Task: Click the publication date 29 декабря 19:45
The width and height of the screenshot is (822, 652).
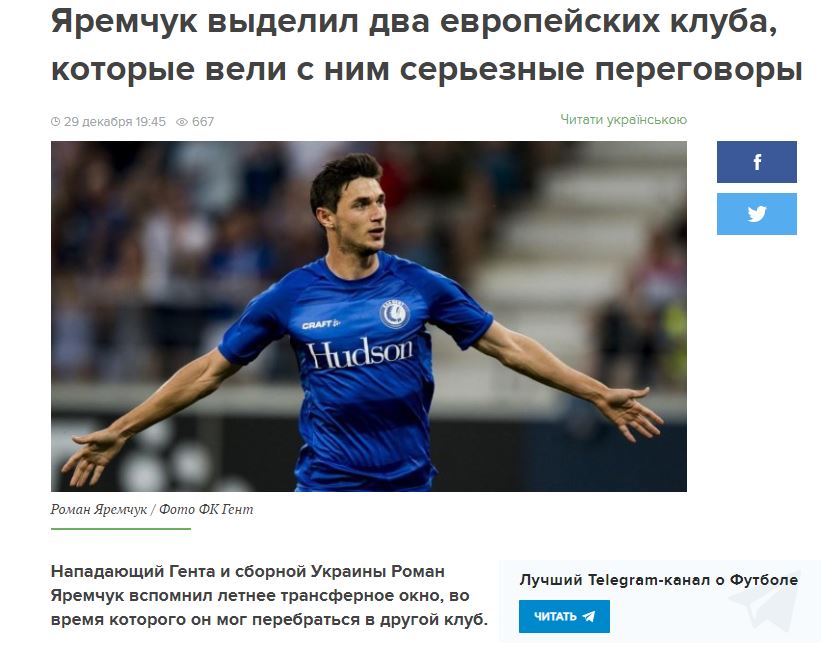Action: tap(114, 122)
